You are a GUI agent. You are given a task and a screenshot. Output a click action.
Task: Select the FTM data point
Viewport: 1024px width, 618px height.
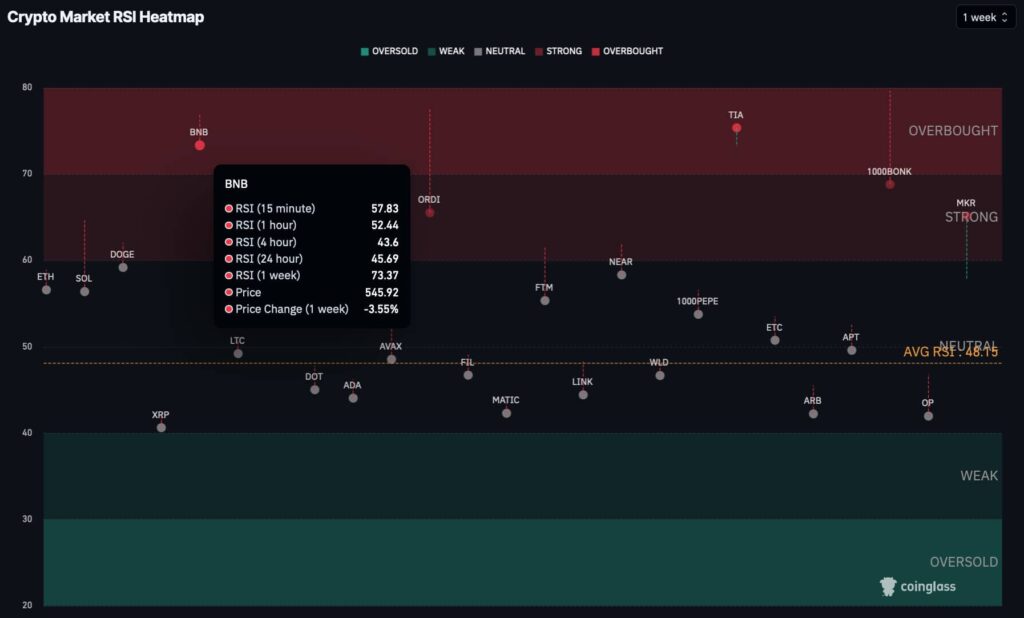(545, 301)
